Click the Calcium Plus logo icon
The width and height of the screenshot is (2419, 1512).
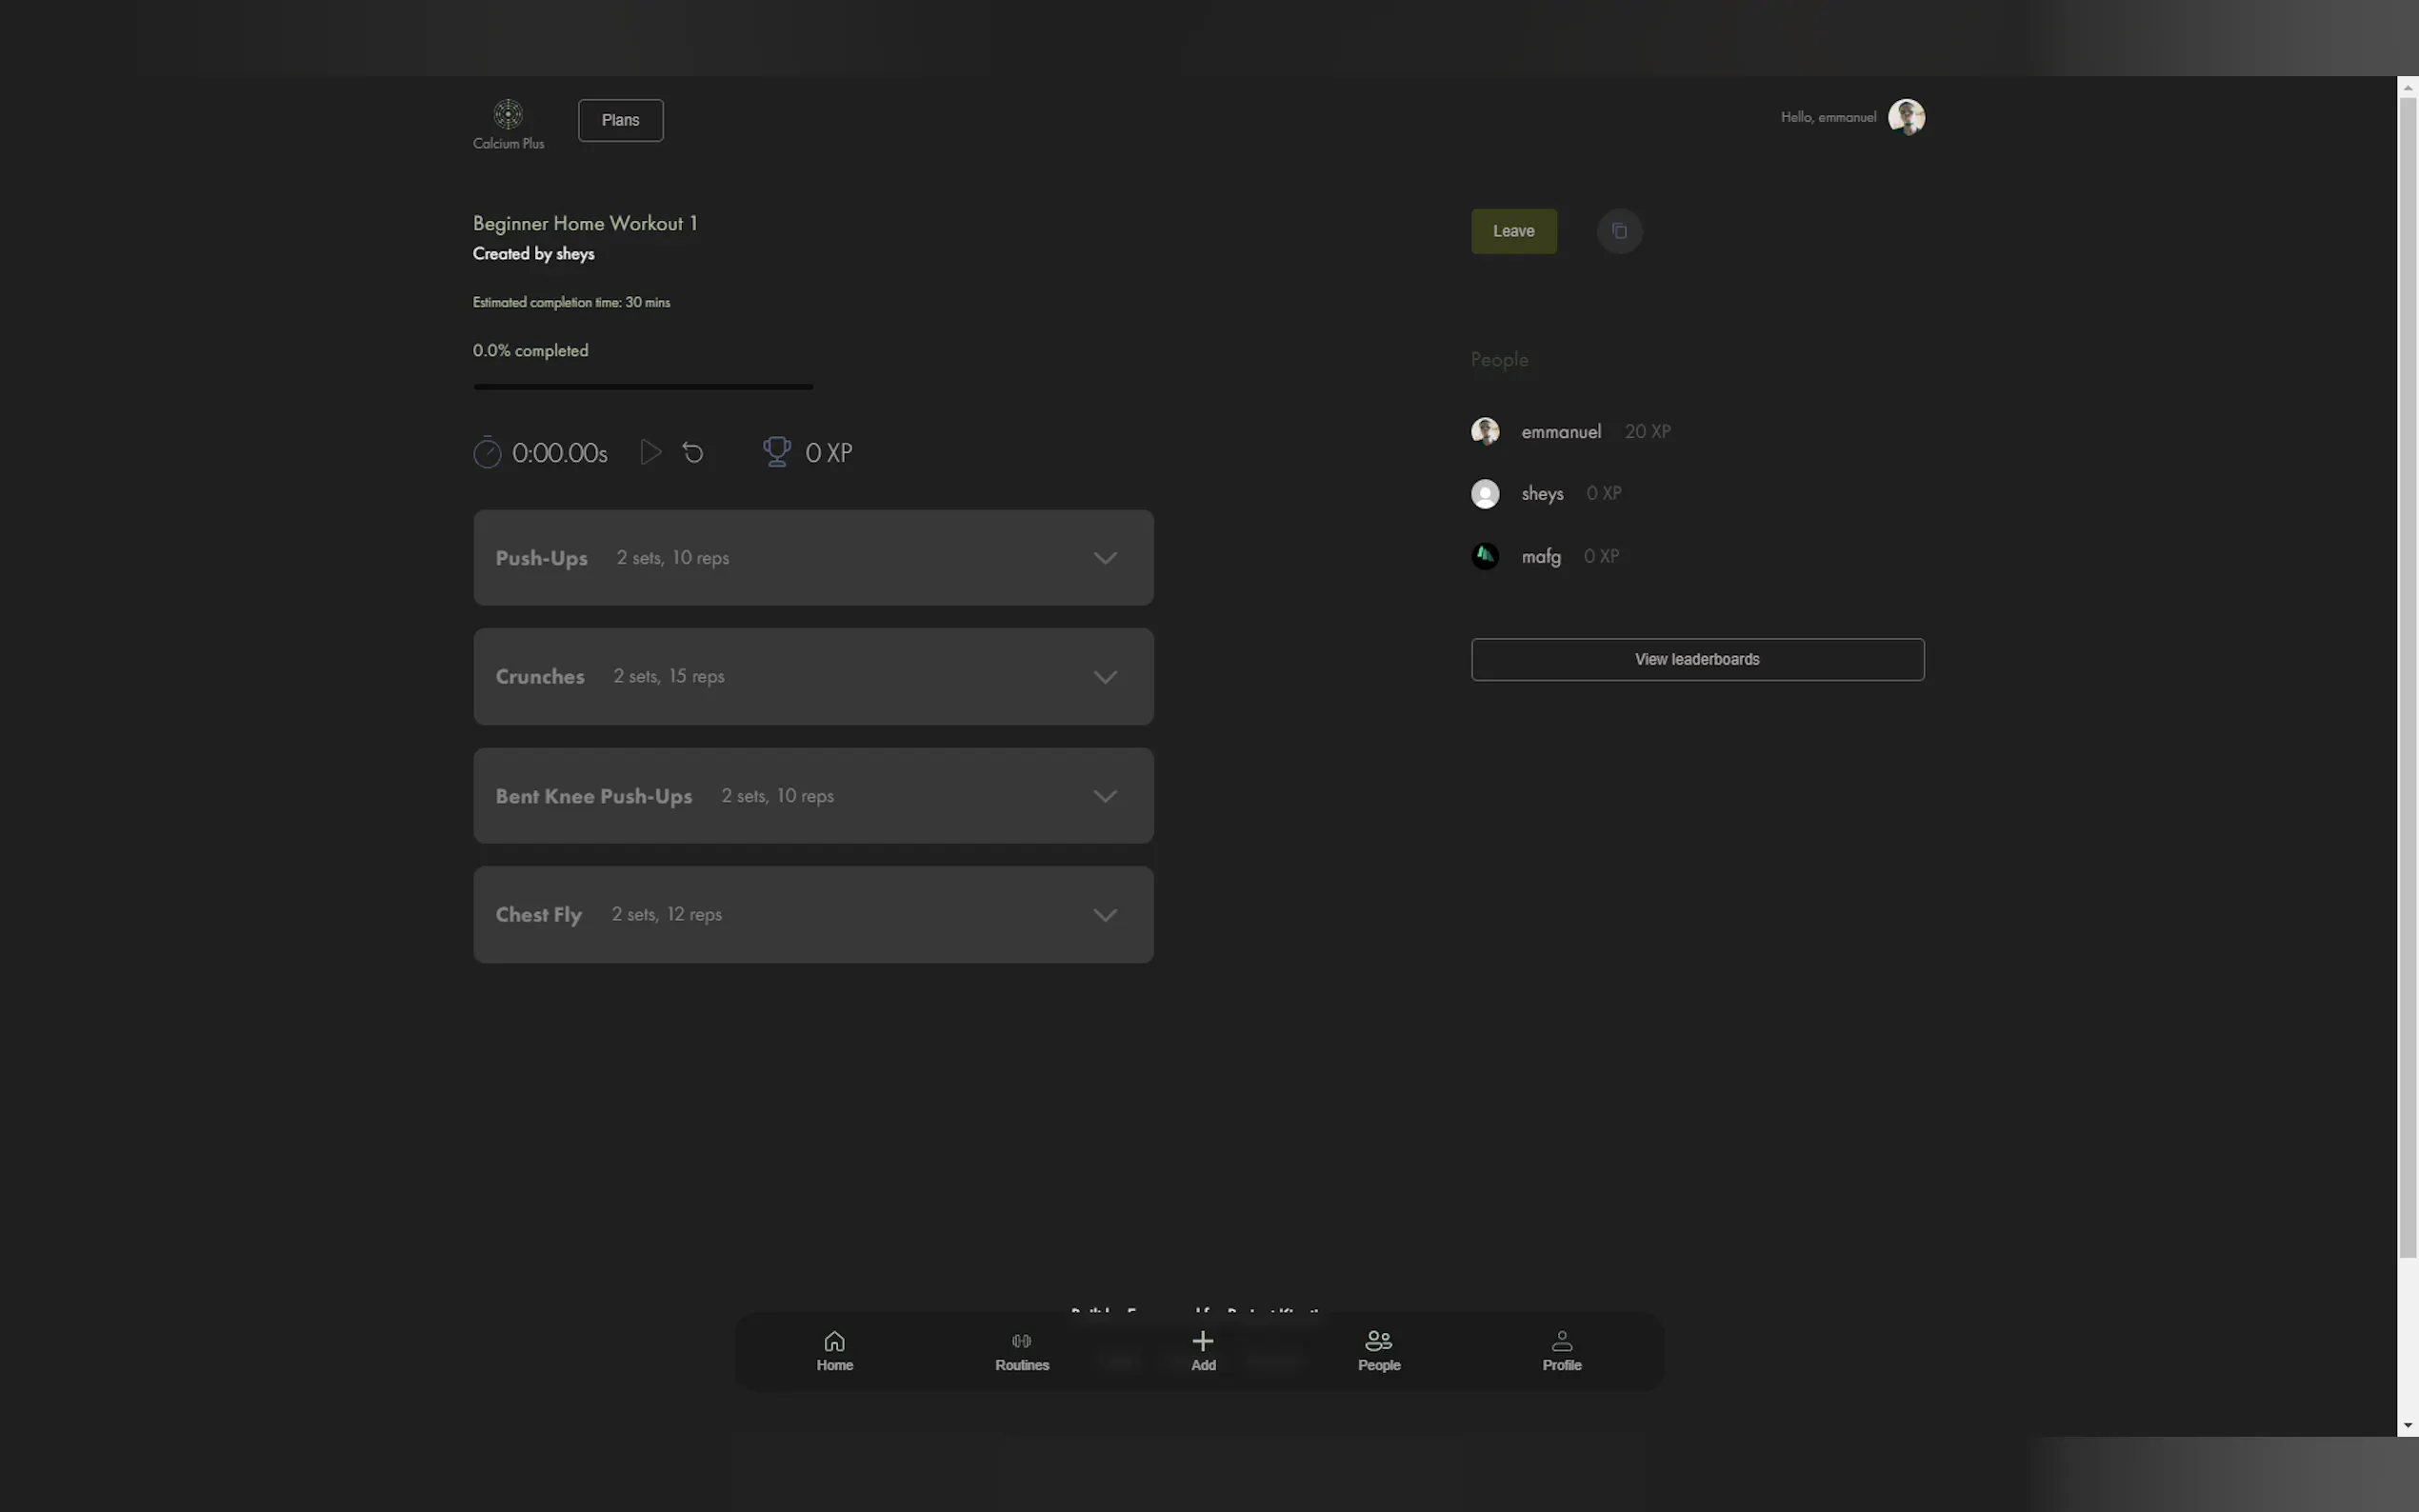point(508,114)
